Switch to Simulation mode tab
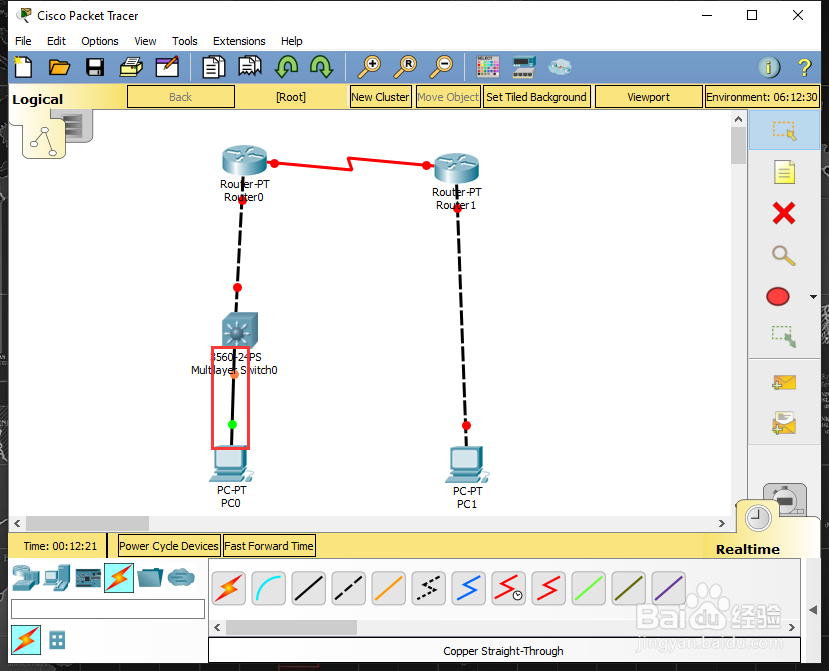829x671 pixels. 787,498
